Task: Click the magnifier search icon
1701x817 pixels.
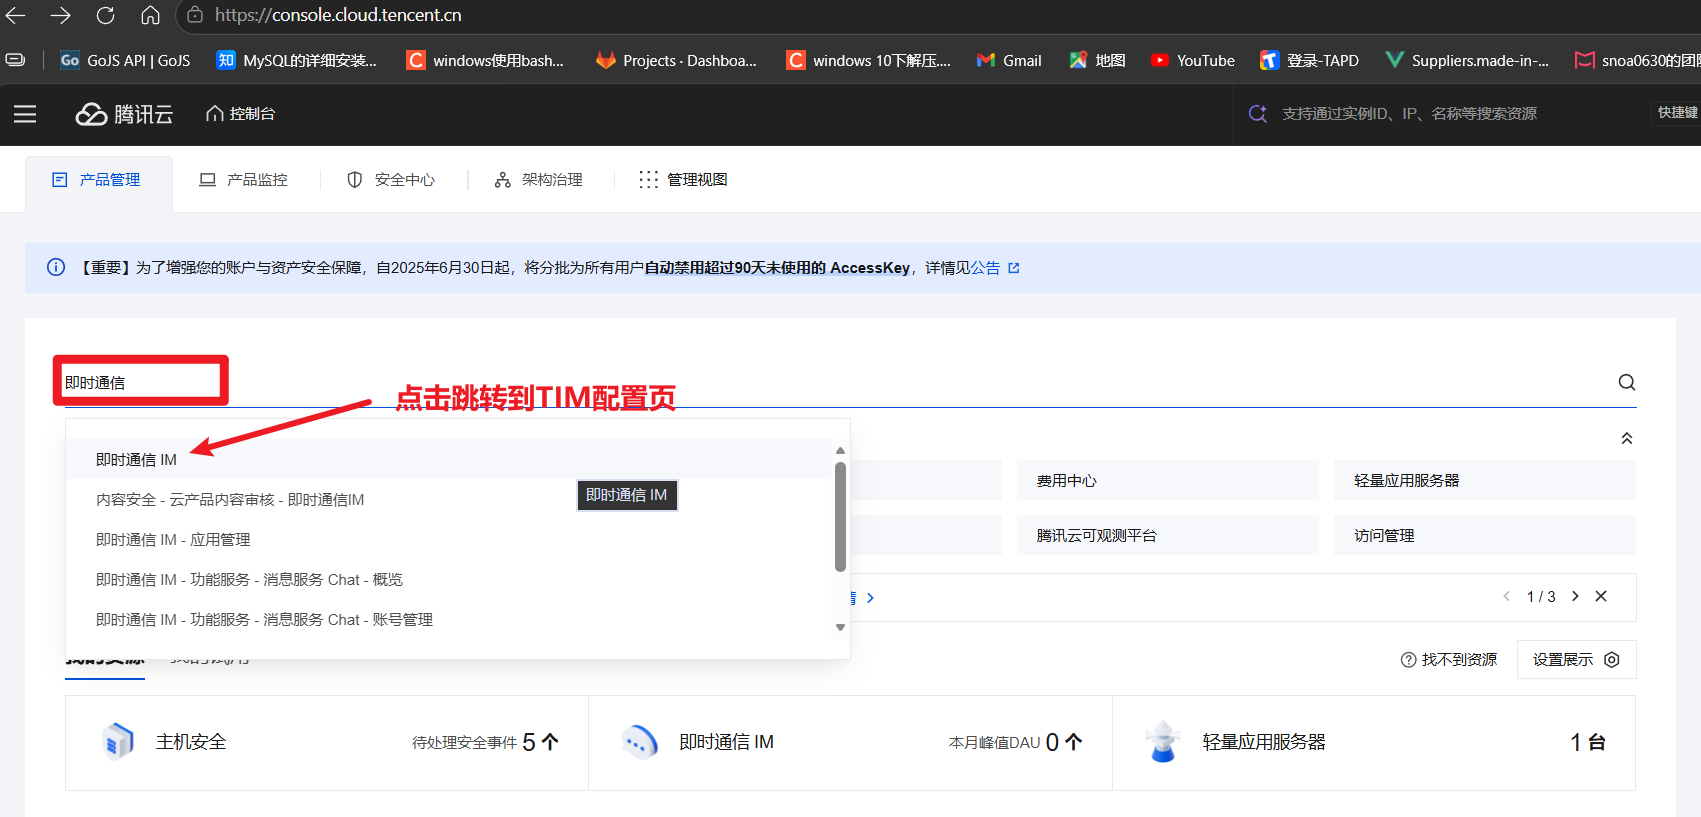Action: coord(1627,382)
